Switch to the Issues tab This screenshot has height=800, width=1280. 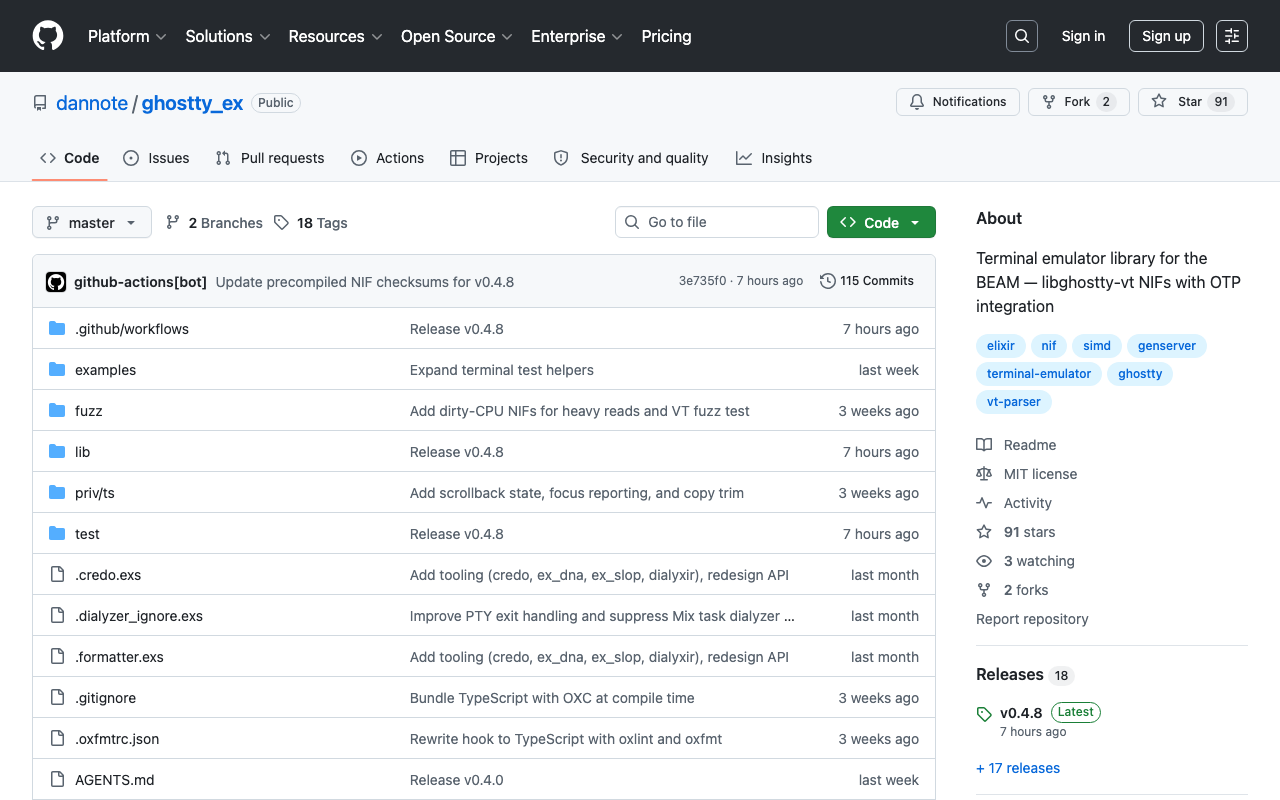click(156, 158)
